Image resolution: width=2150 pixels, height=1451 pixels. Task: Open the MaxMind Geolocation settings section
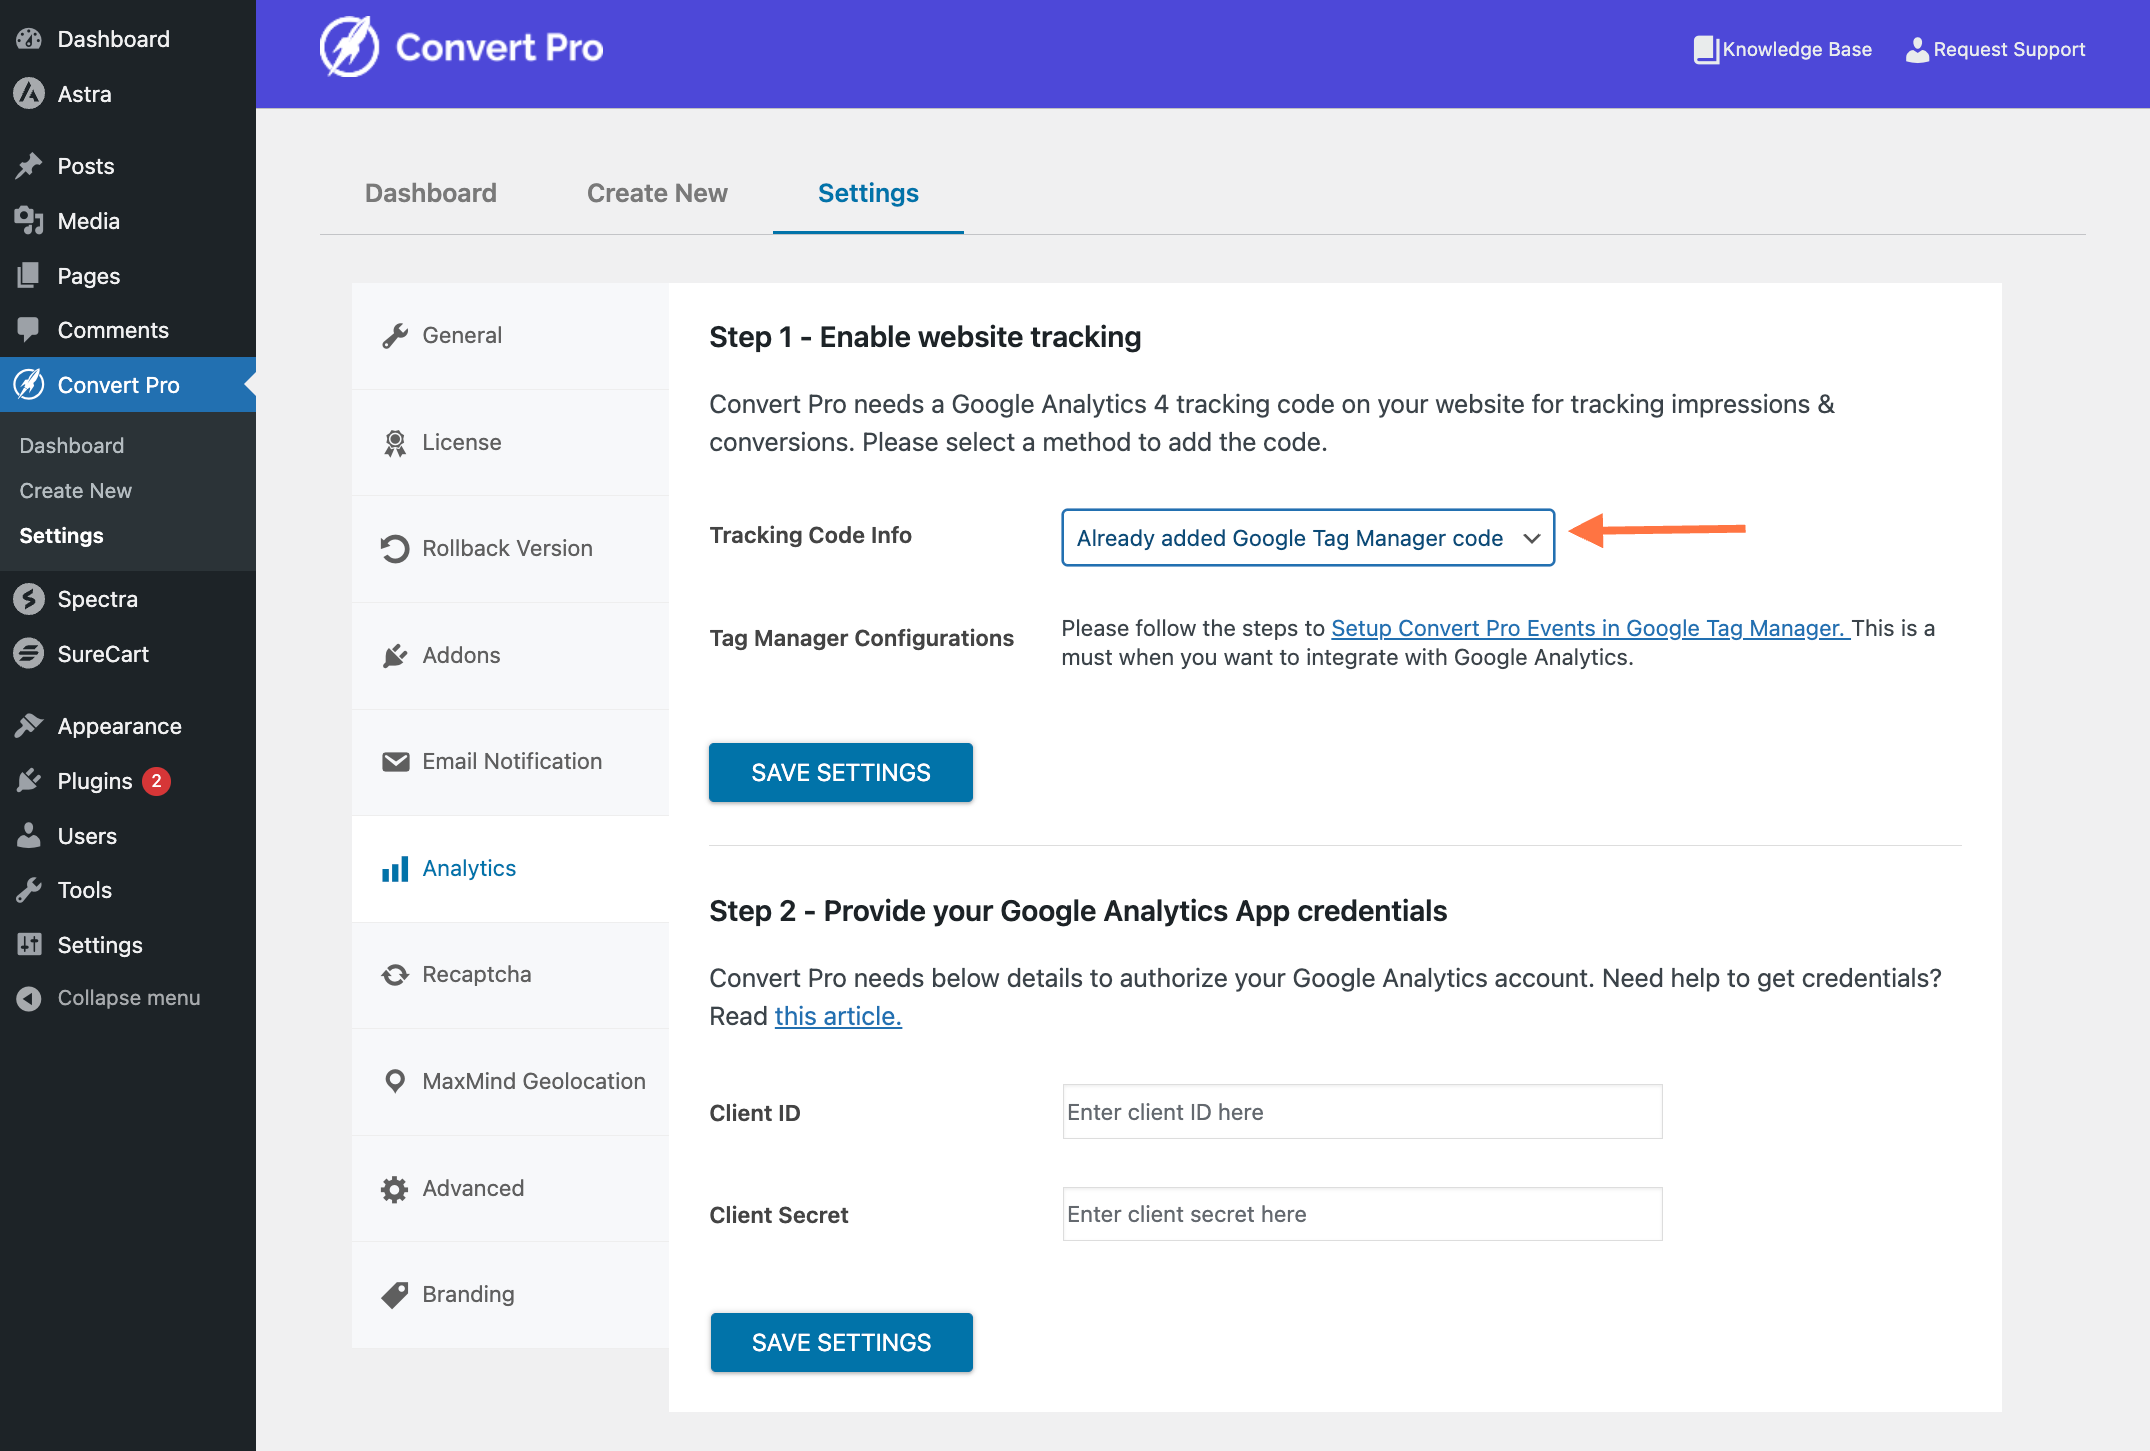pyautogui.click(x=510, y=1081)
